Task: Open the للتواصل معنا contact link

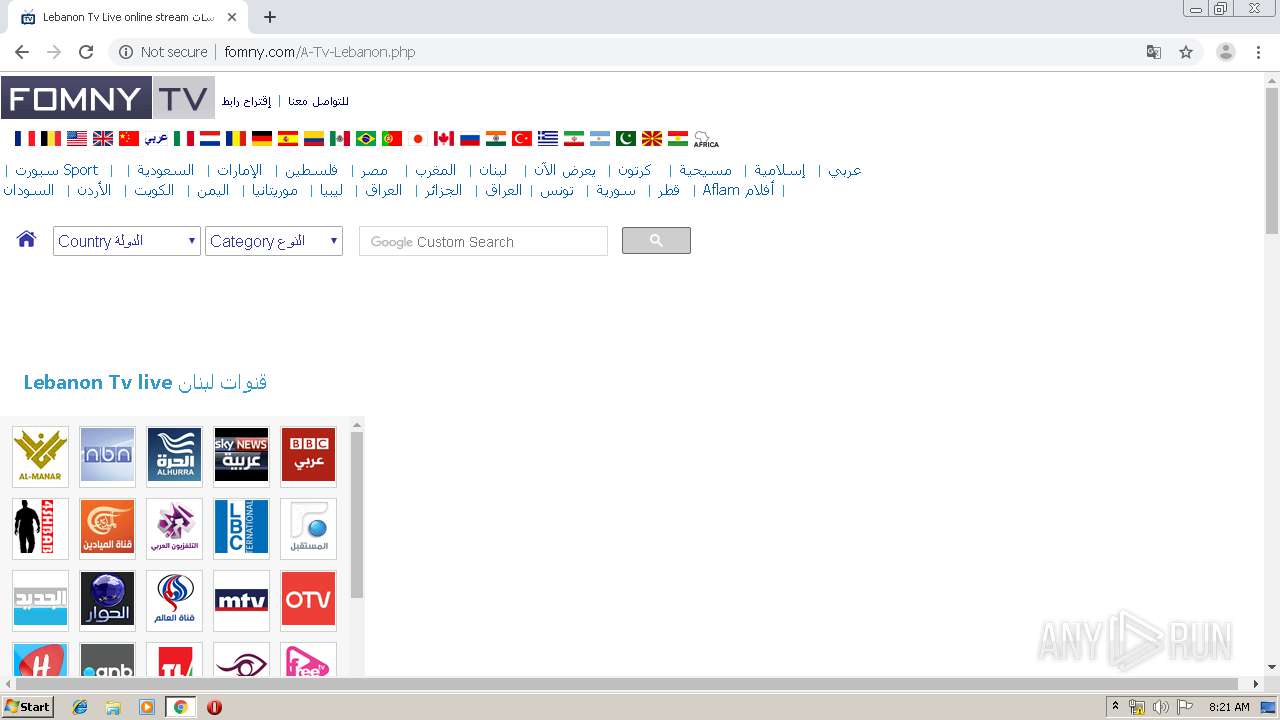Action: [318, 101]
